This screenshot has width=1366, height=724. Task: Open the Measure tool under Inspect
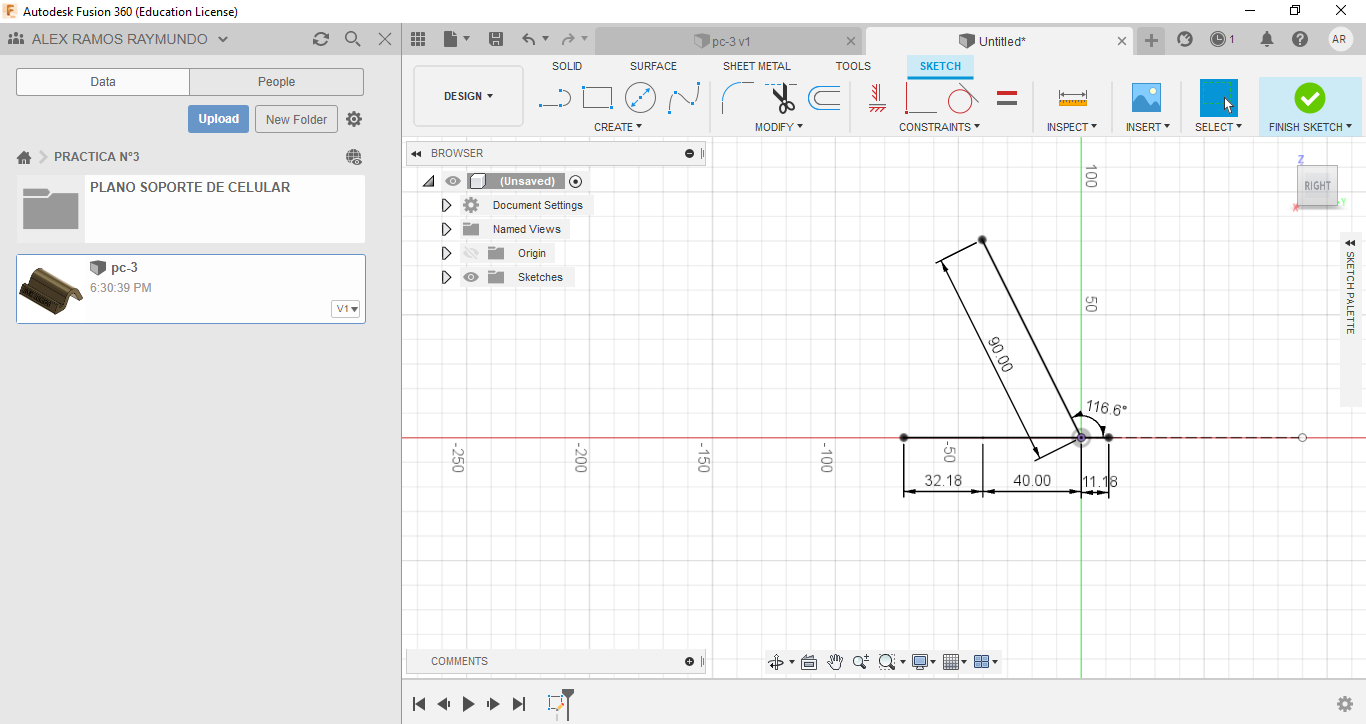tap(1072, 98)
